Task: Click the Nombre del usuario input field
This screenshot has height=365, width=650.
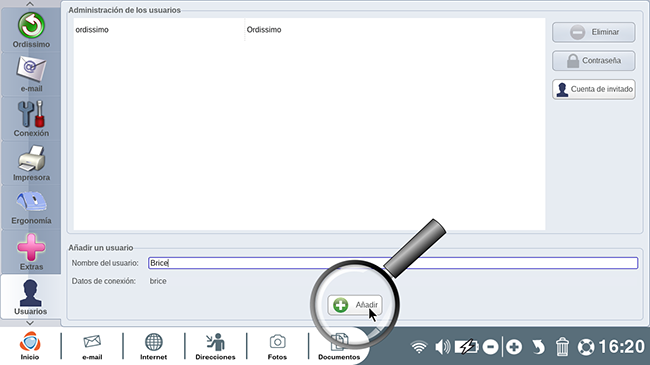Action: point(393,263)
